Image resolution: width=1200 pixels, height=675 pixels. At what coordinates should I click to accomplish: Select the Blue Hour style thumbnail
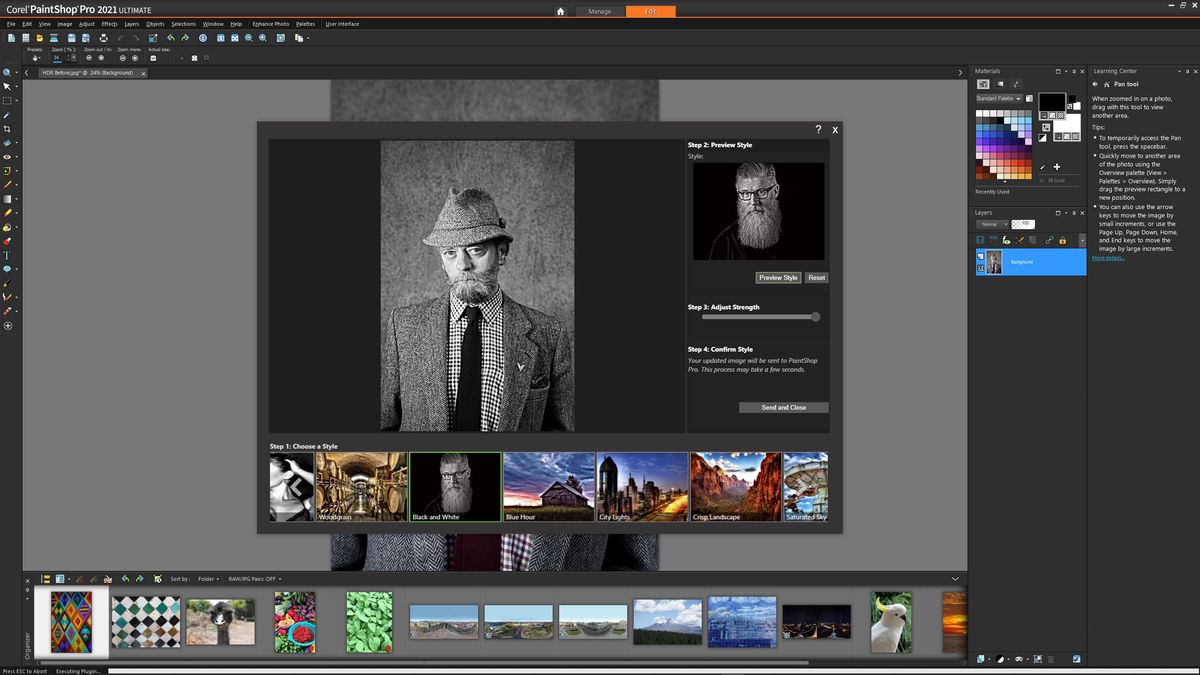[x=548, y=485]
